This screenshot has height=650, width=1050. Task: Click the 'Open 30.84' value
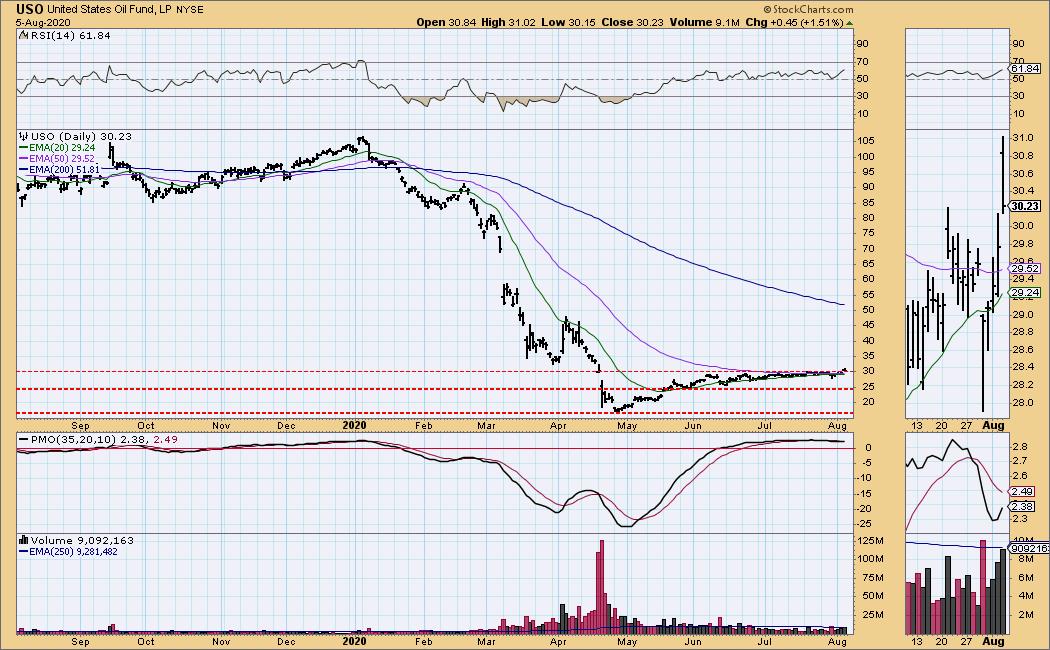[x=446, y=22]
